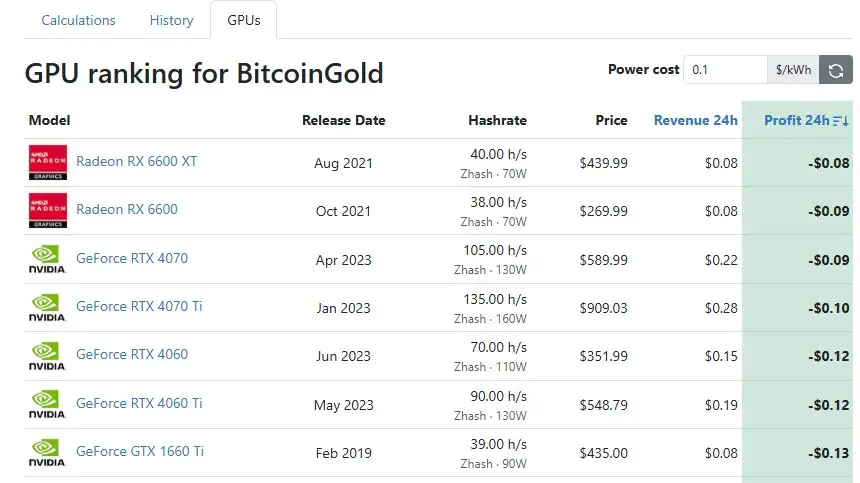
Task: Open the Radeon RX 6600 link
Action: pyautogui.click(x=127, y=209)
